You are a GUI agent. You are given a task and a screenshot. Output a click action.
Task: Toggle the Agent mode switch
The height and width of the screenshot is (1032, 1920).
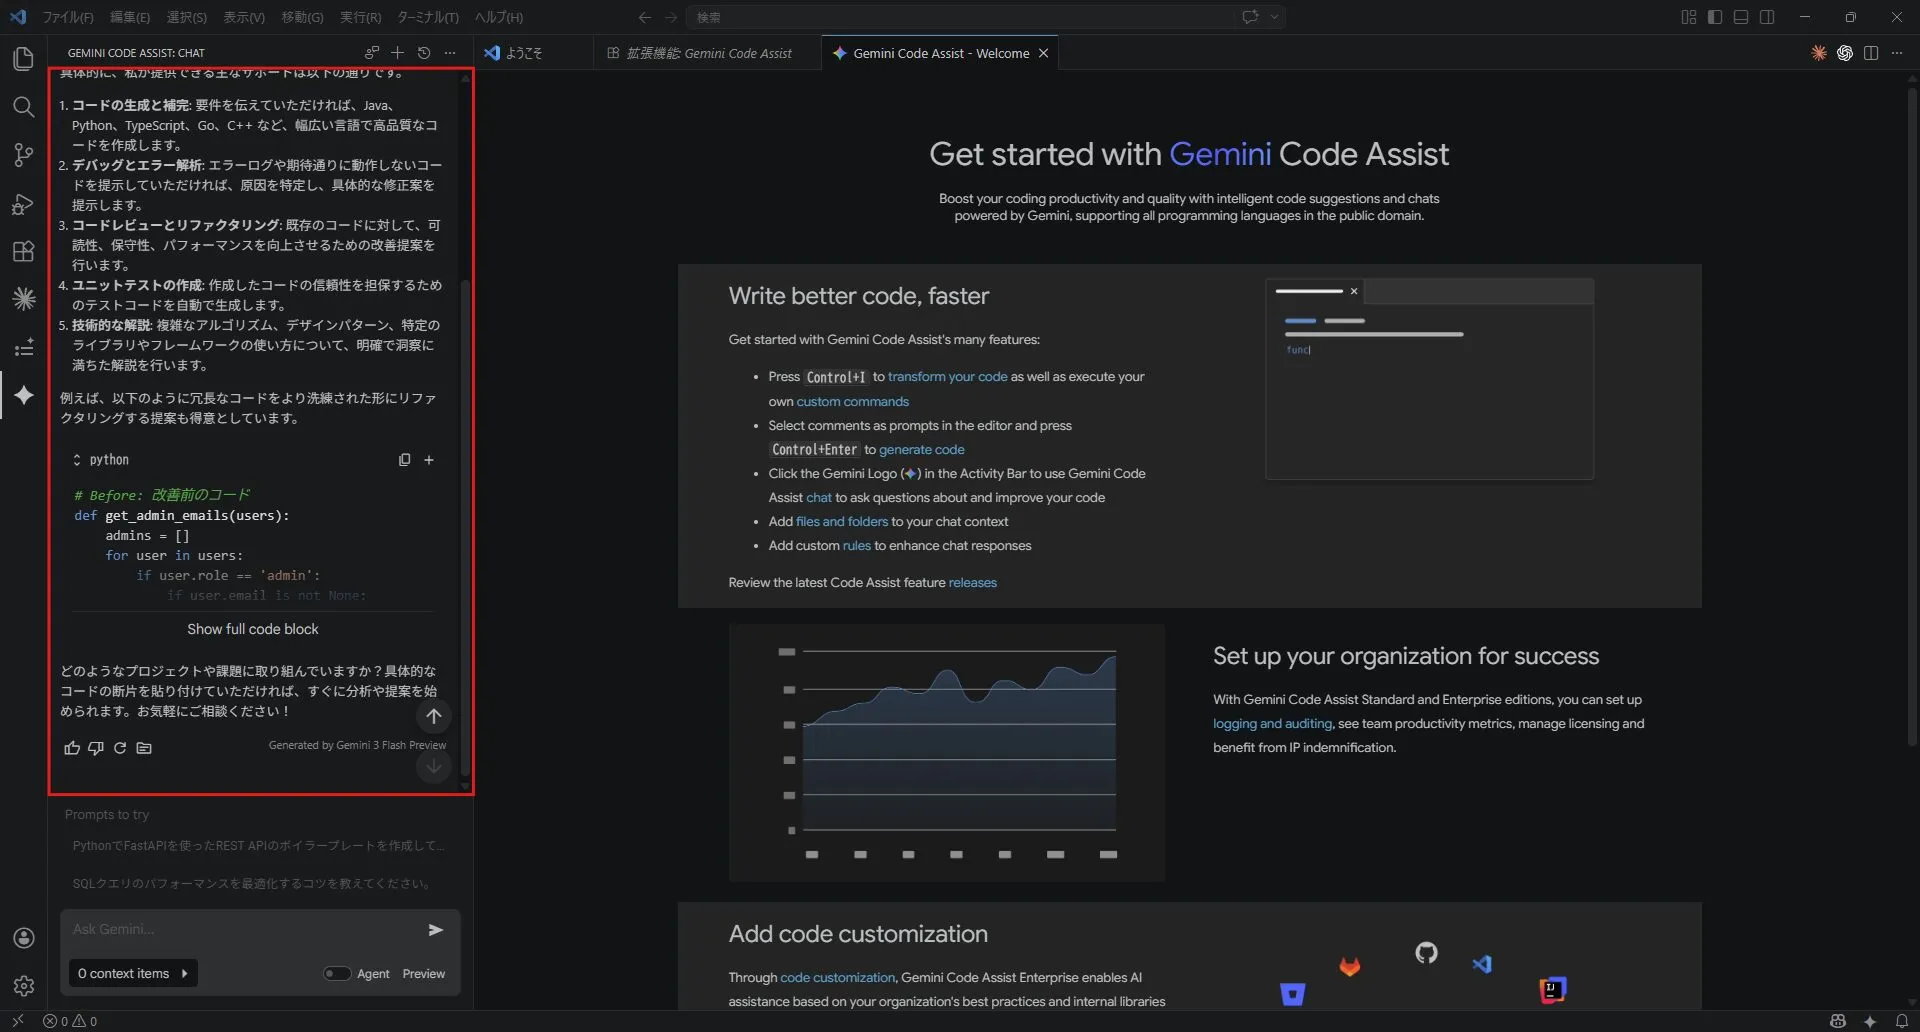[337, 974]
